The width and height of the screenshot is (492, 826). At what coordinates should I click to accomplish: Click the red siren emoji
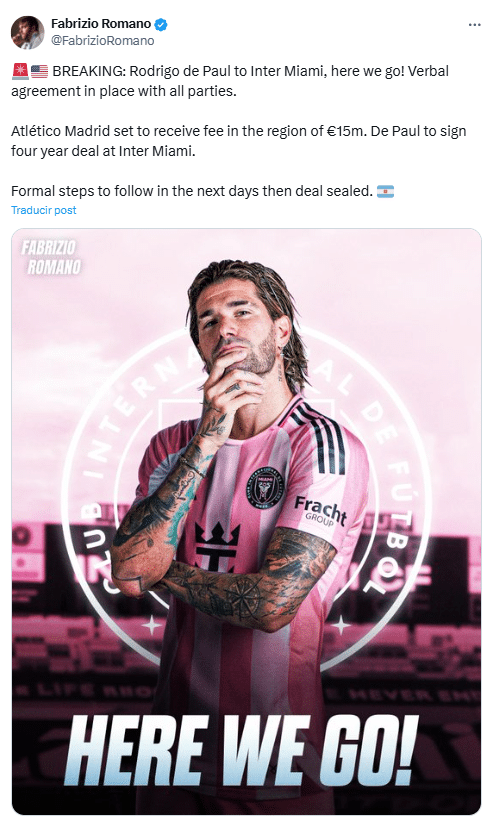pyautogui.click(x=20, y=71)
